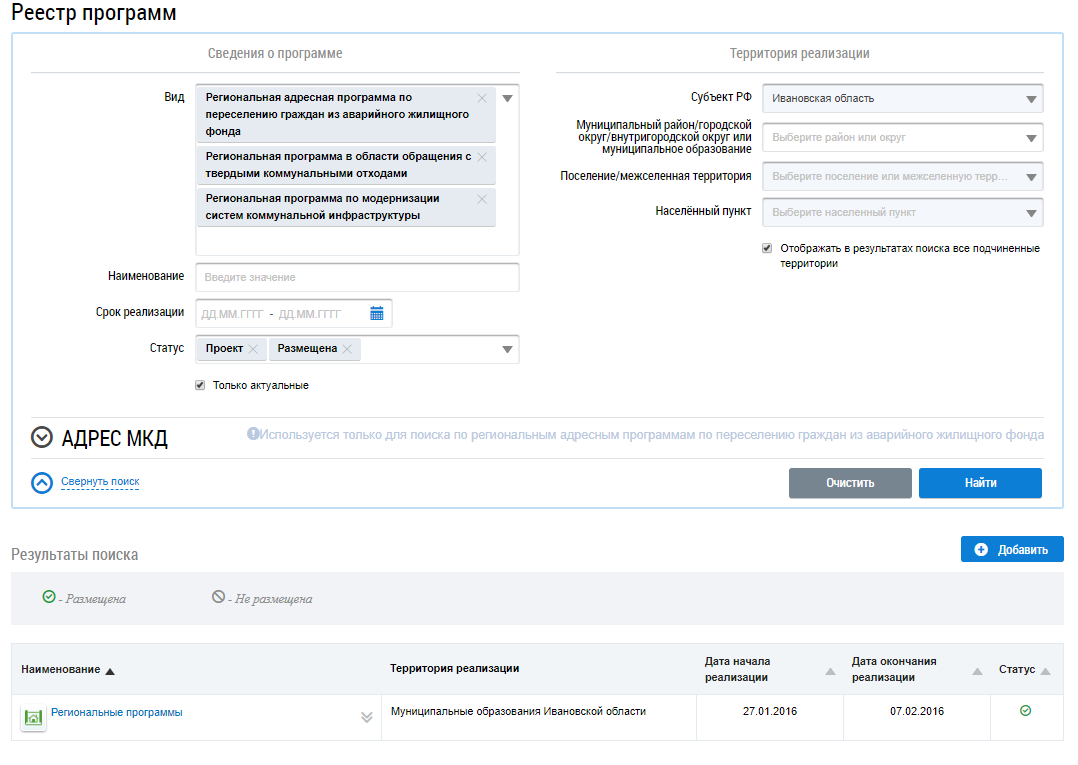The height and width of the screenshot is (765, 1078).
Task: Remove the твердыми коммунальными отходами tag
Action: point(482,157)
